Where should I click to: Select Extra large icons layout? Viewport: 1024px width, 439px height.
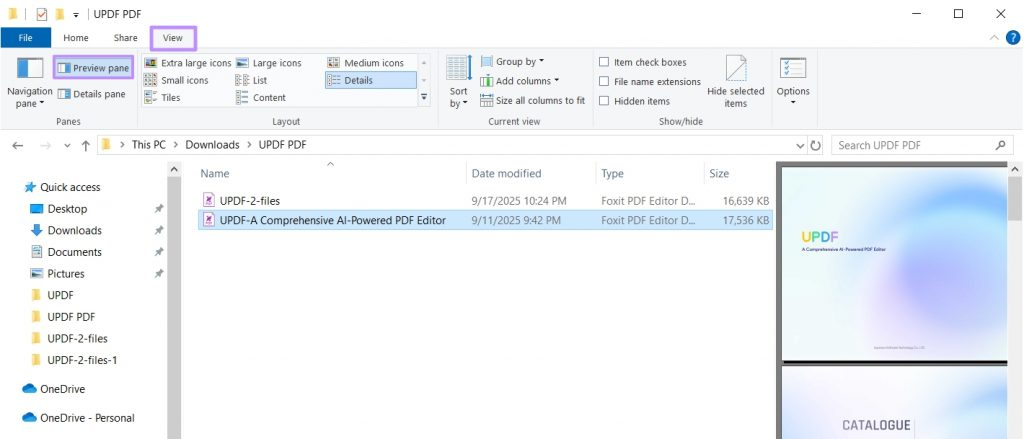[x=187, y=63]
